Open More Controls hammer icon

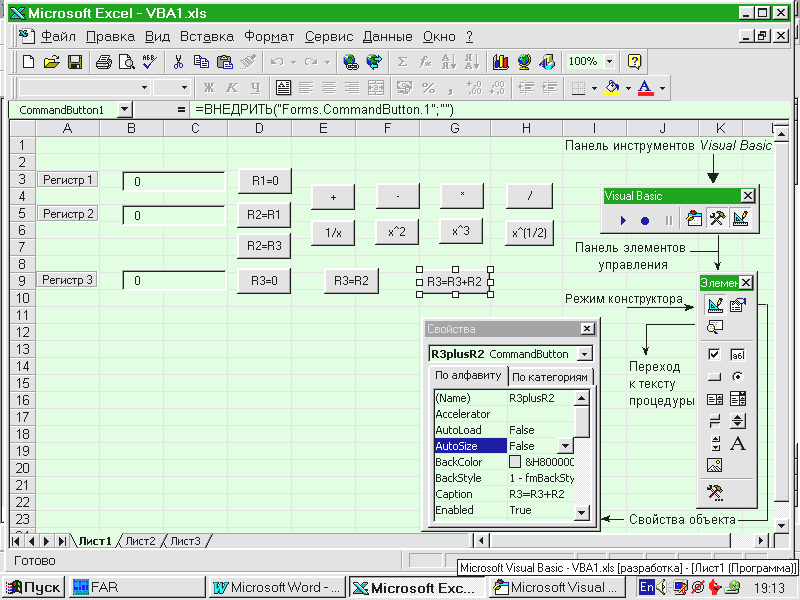[715, 492]
